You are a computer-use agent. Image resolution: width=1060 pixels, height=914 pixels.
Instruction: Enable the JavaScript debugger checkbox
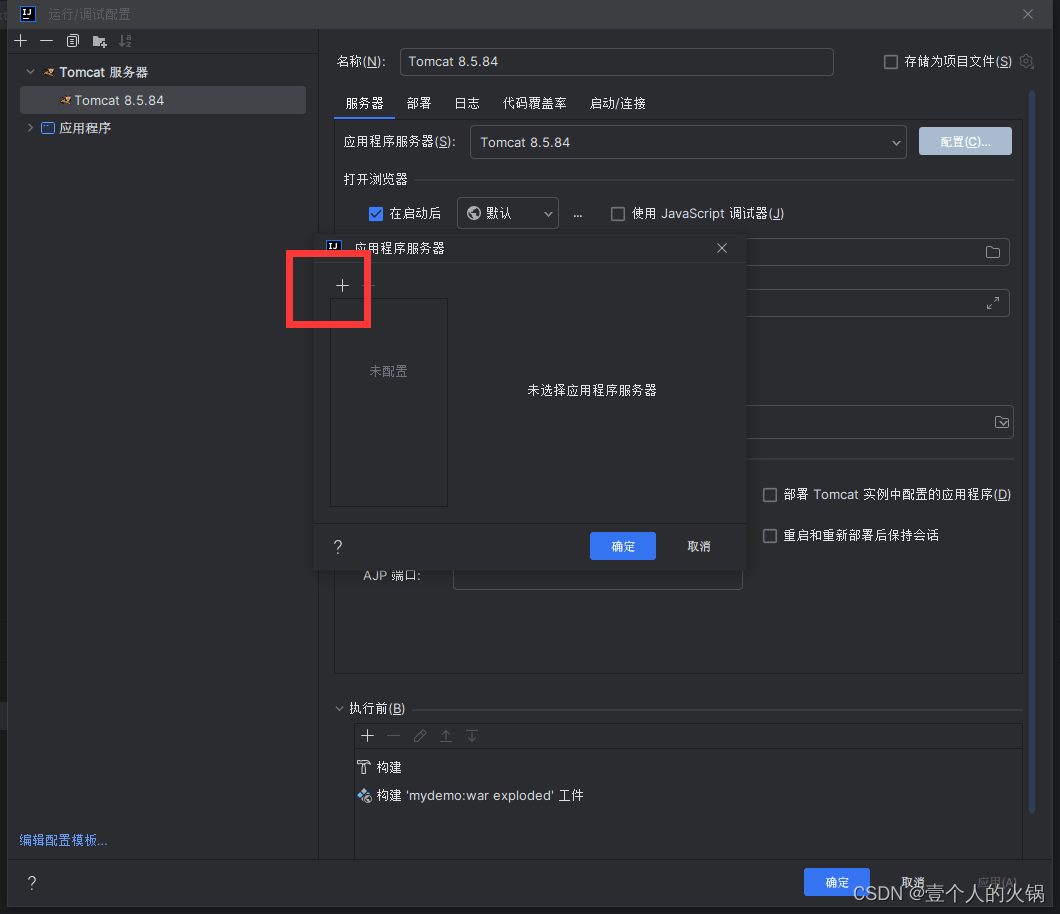618,214
